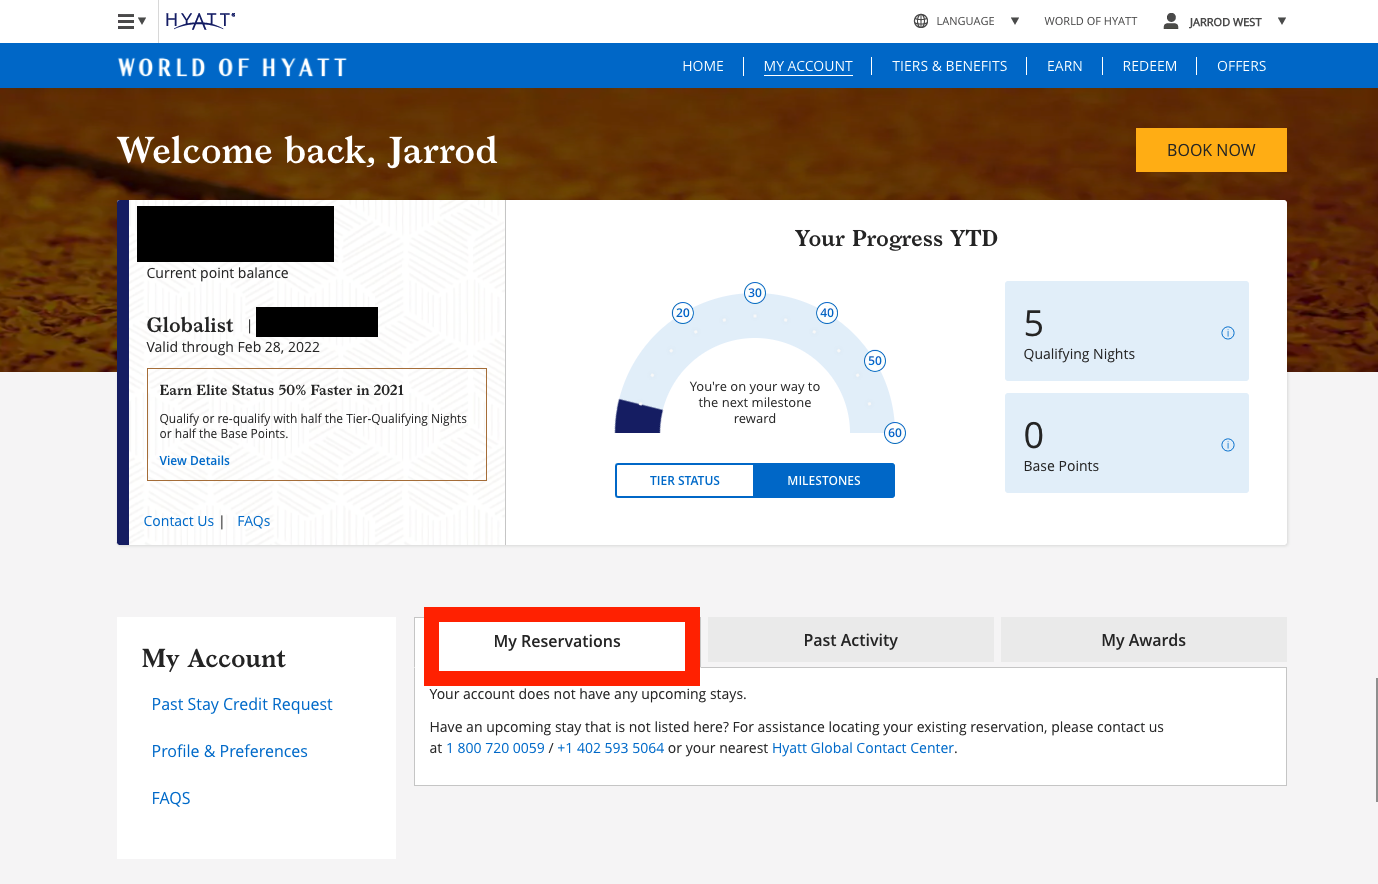
Task: Click 'Welcome back, Jarrod' heading
Action: pos(307,151)
